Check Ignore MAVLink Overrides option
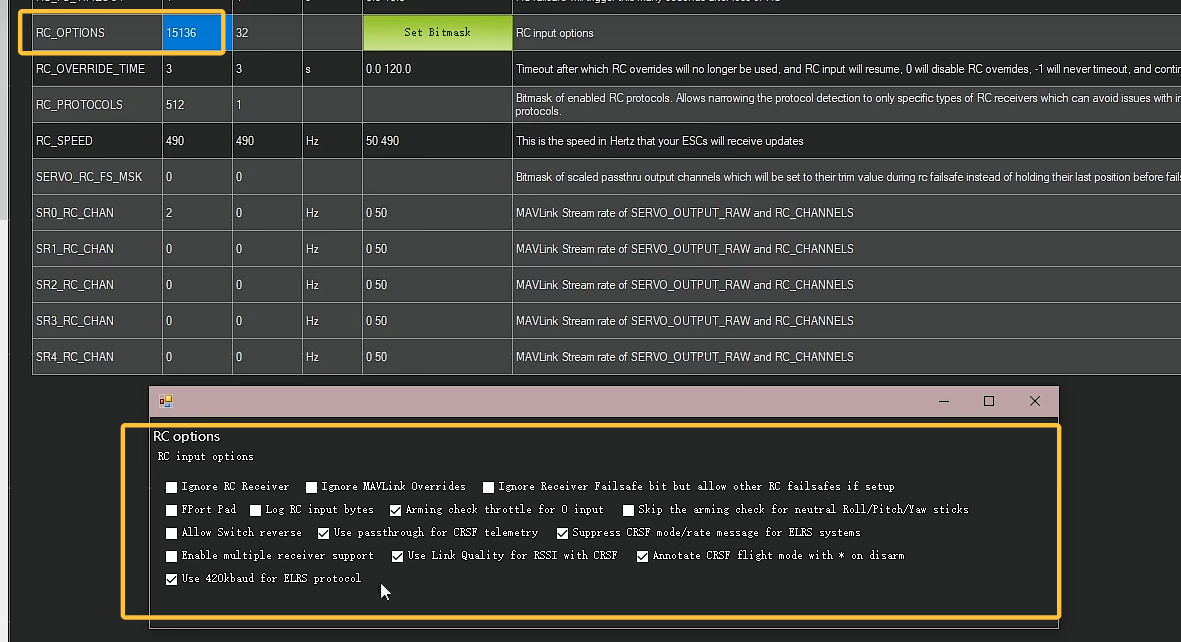 click(x=312, y=488)
